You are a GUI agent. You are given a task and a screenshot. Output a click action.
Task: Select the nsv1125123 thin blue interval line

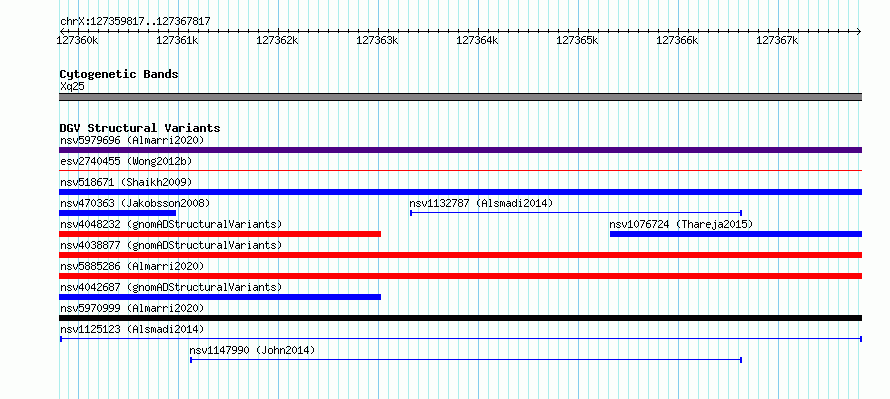click(x=460, y=339)
